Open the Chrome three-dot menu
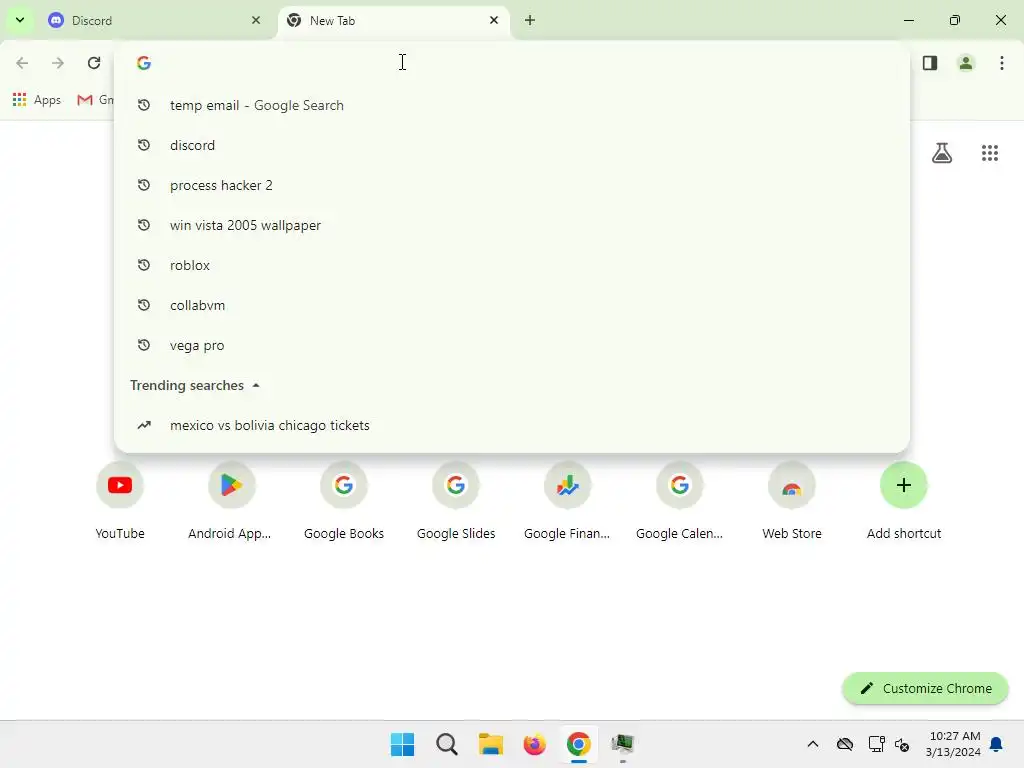 point(1002,63)
